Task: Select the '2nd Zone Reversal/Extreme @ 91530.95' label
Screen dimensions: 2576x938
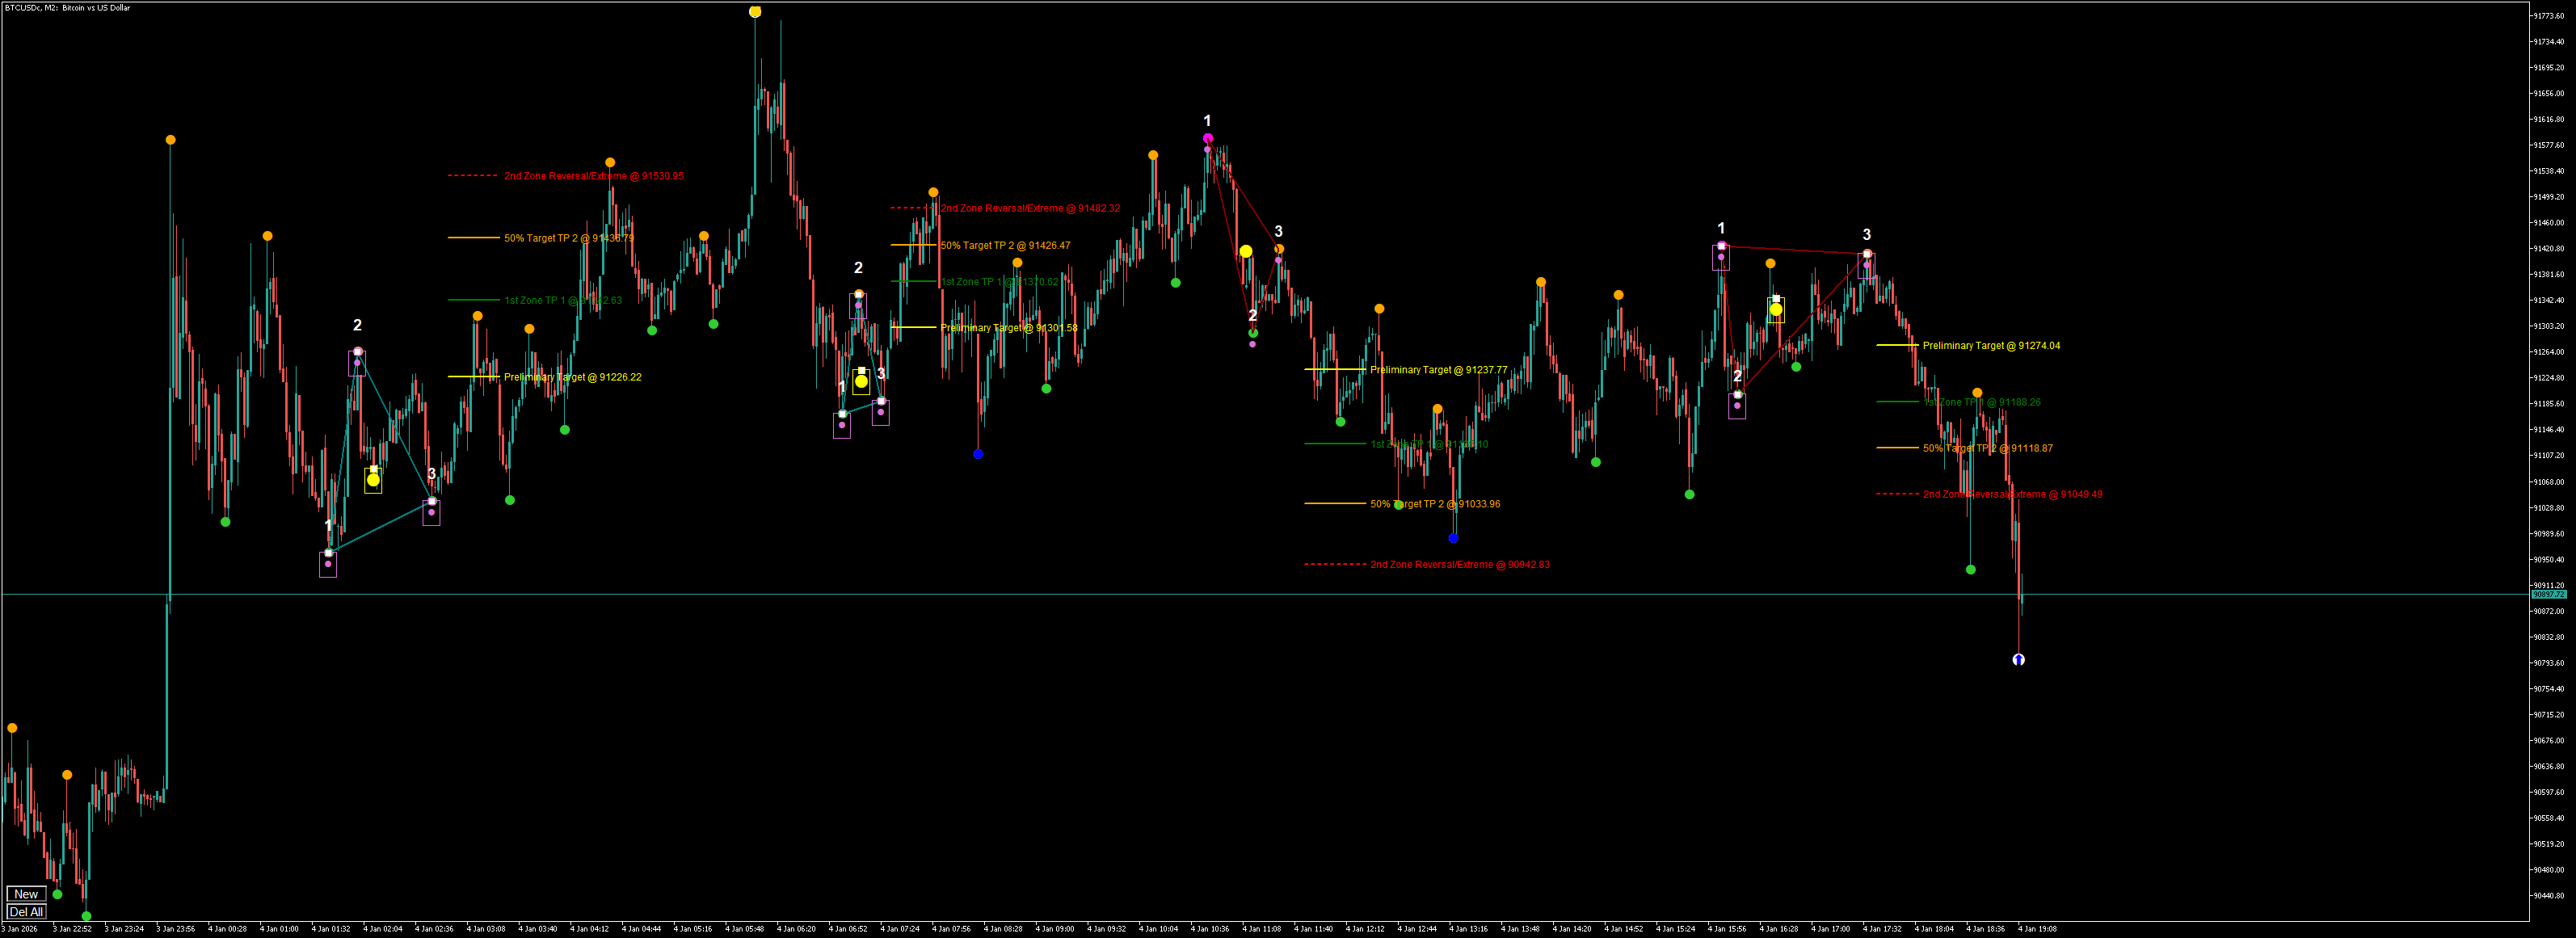Action: (x=593, y=176)
